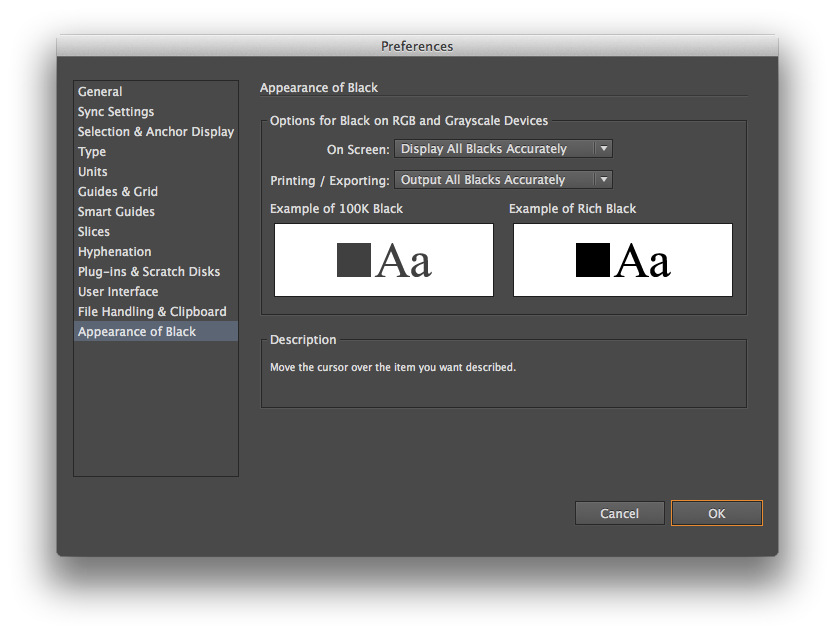Select Hyphenation settings
Image resolution: width=835 pixels, height=635 pixels.
pos(113,251)
